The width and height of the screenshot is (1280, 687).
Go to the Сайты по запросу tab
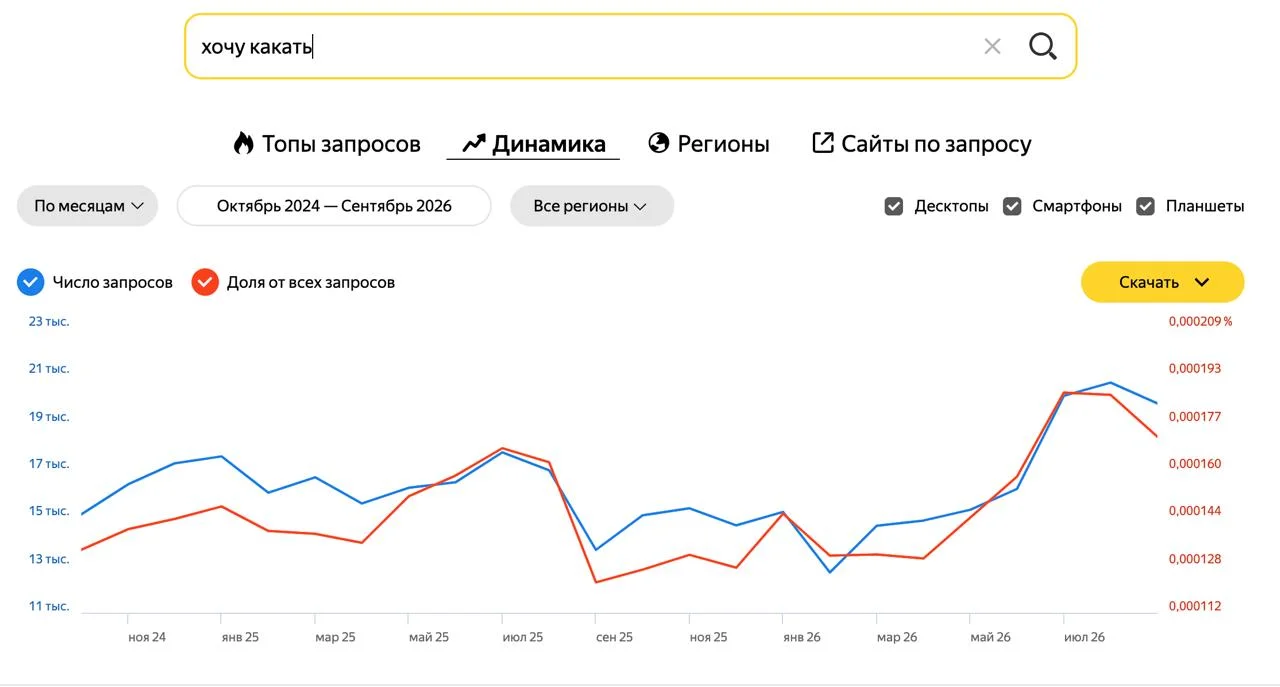pos(921,144)
